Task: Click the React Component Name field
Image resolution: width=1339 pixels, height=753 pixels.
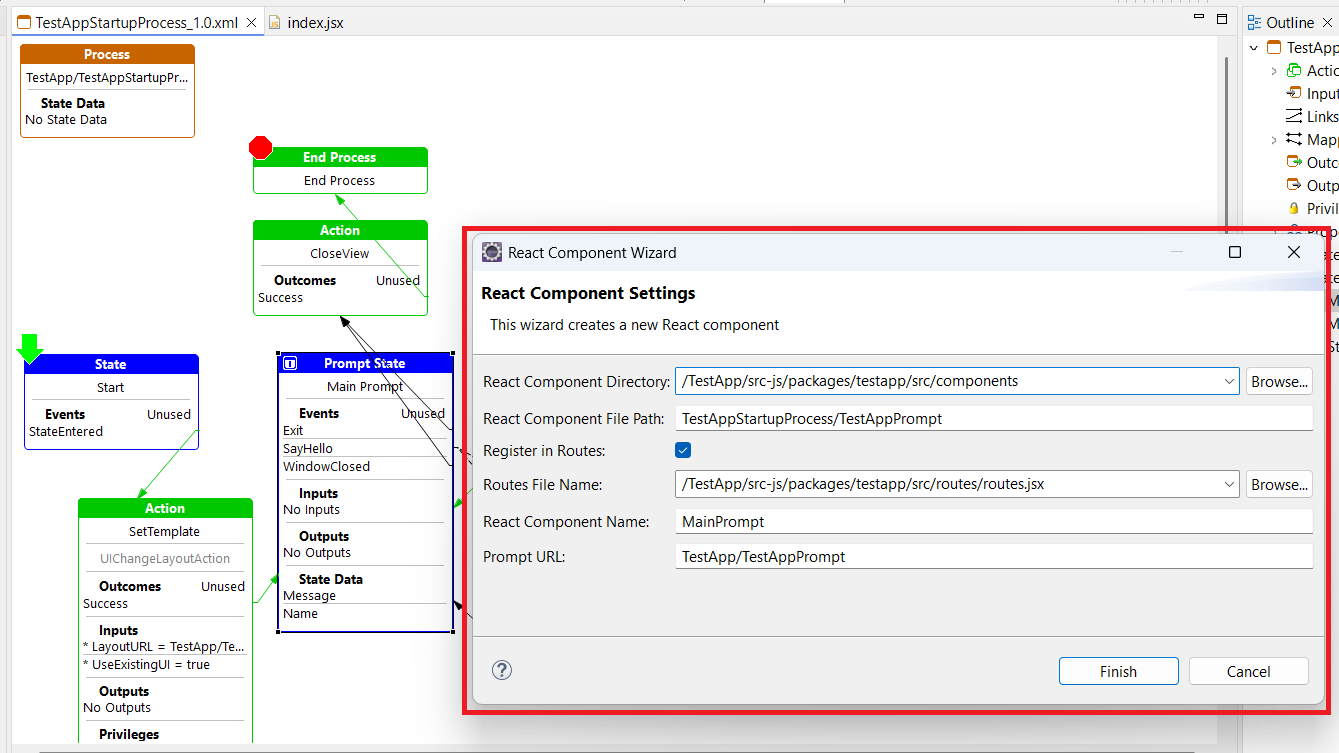Action: coord(993,521)
